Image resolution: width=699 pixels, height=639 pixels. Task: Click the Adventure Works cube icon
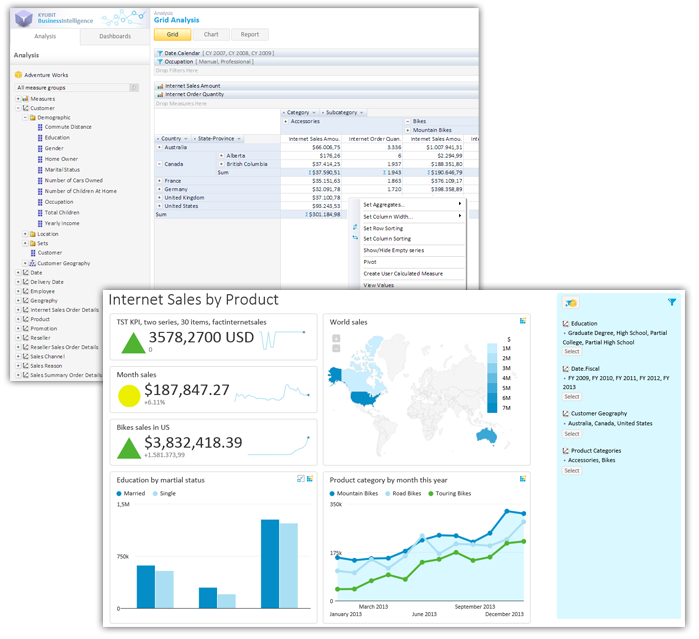(18, 75)
